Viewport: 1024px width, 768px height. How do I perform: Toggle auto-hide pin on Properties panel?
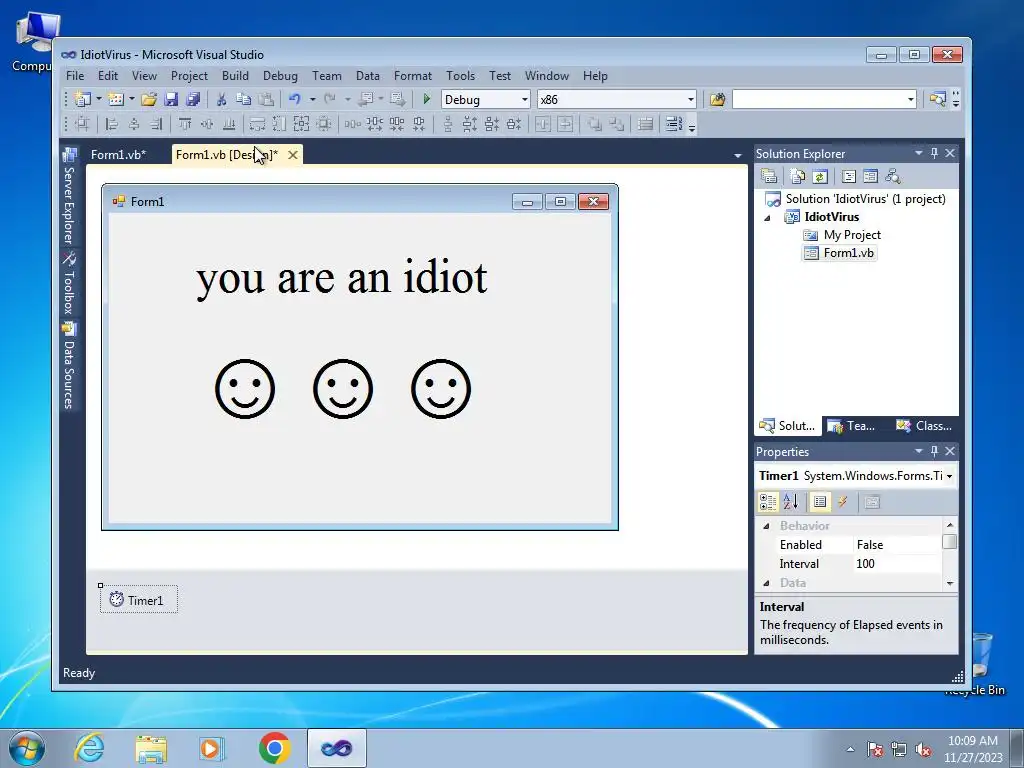(x=934, y=451)
